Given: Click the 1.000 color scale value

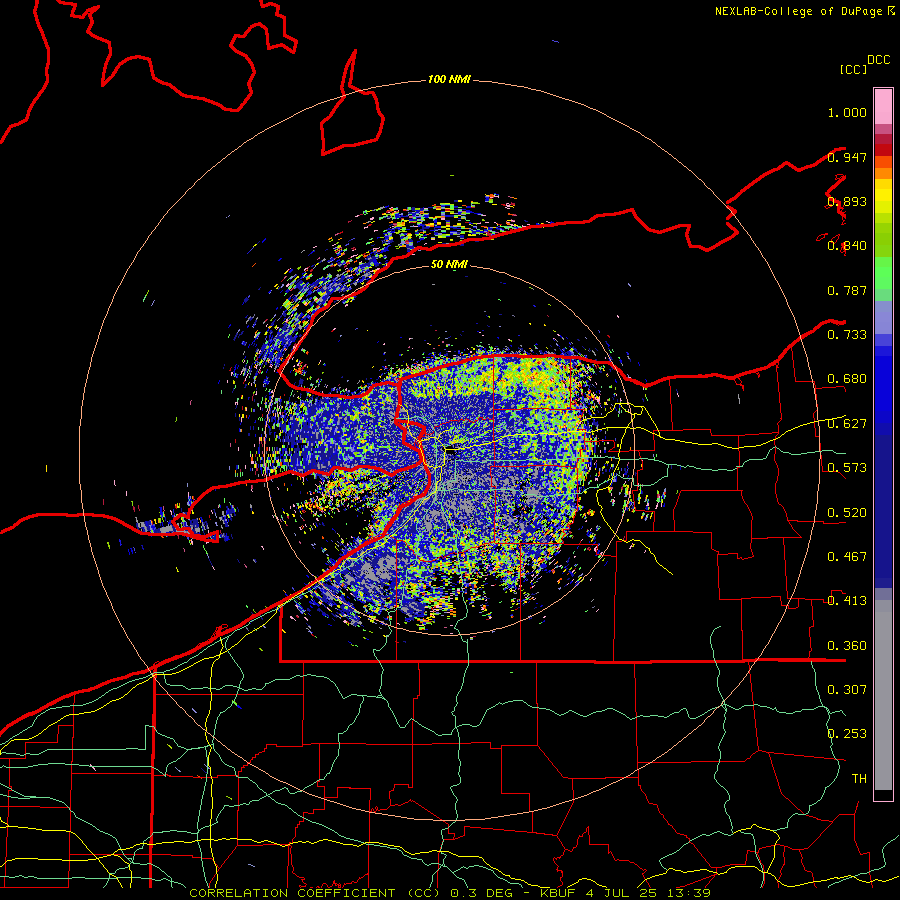Looking at the screenshot, I should coord(847,112).
